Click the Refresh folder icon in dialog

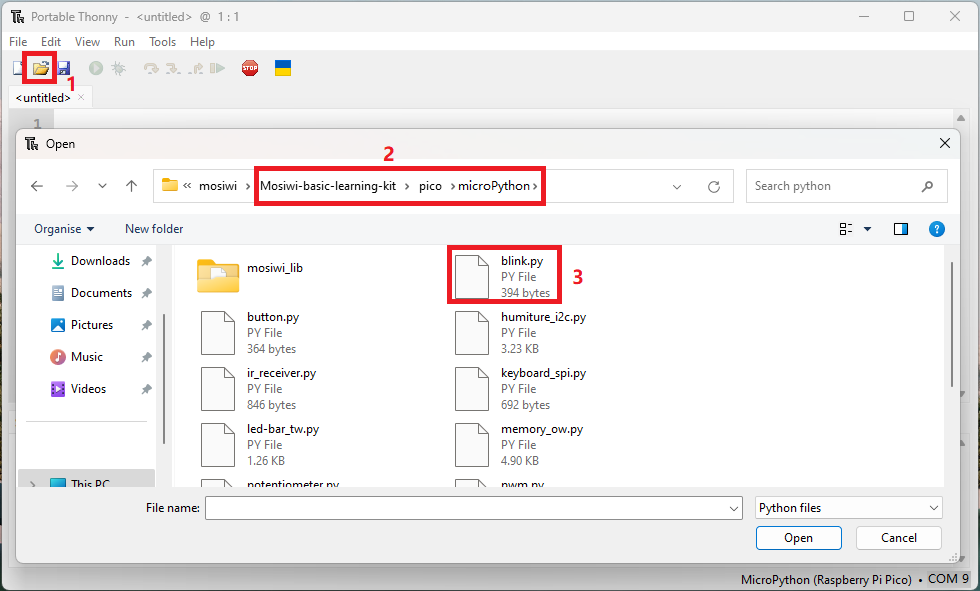click(714, 186)
